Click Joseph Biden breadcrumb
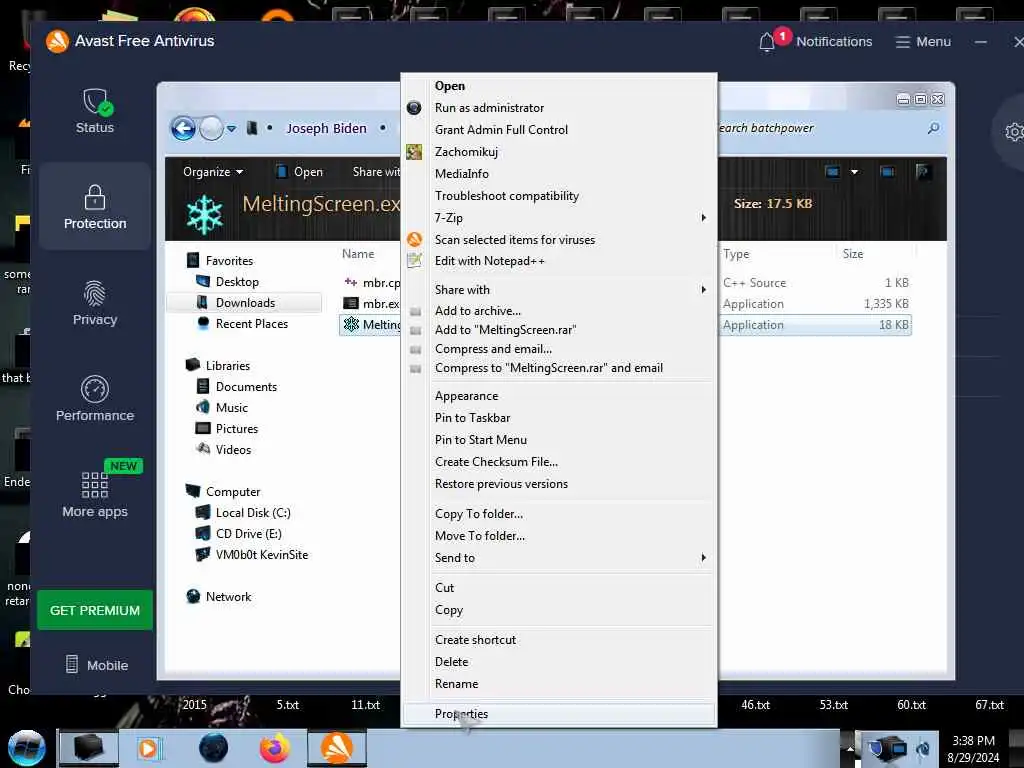1024x768 pixels. pyautogui.click(x=326, y=129)
